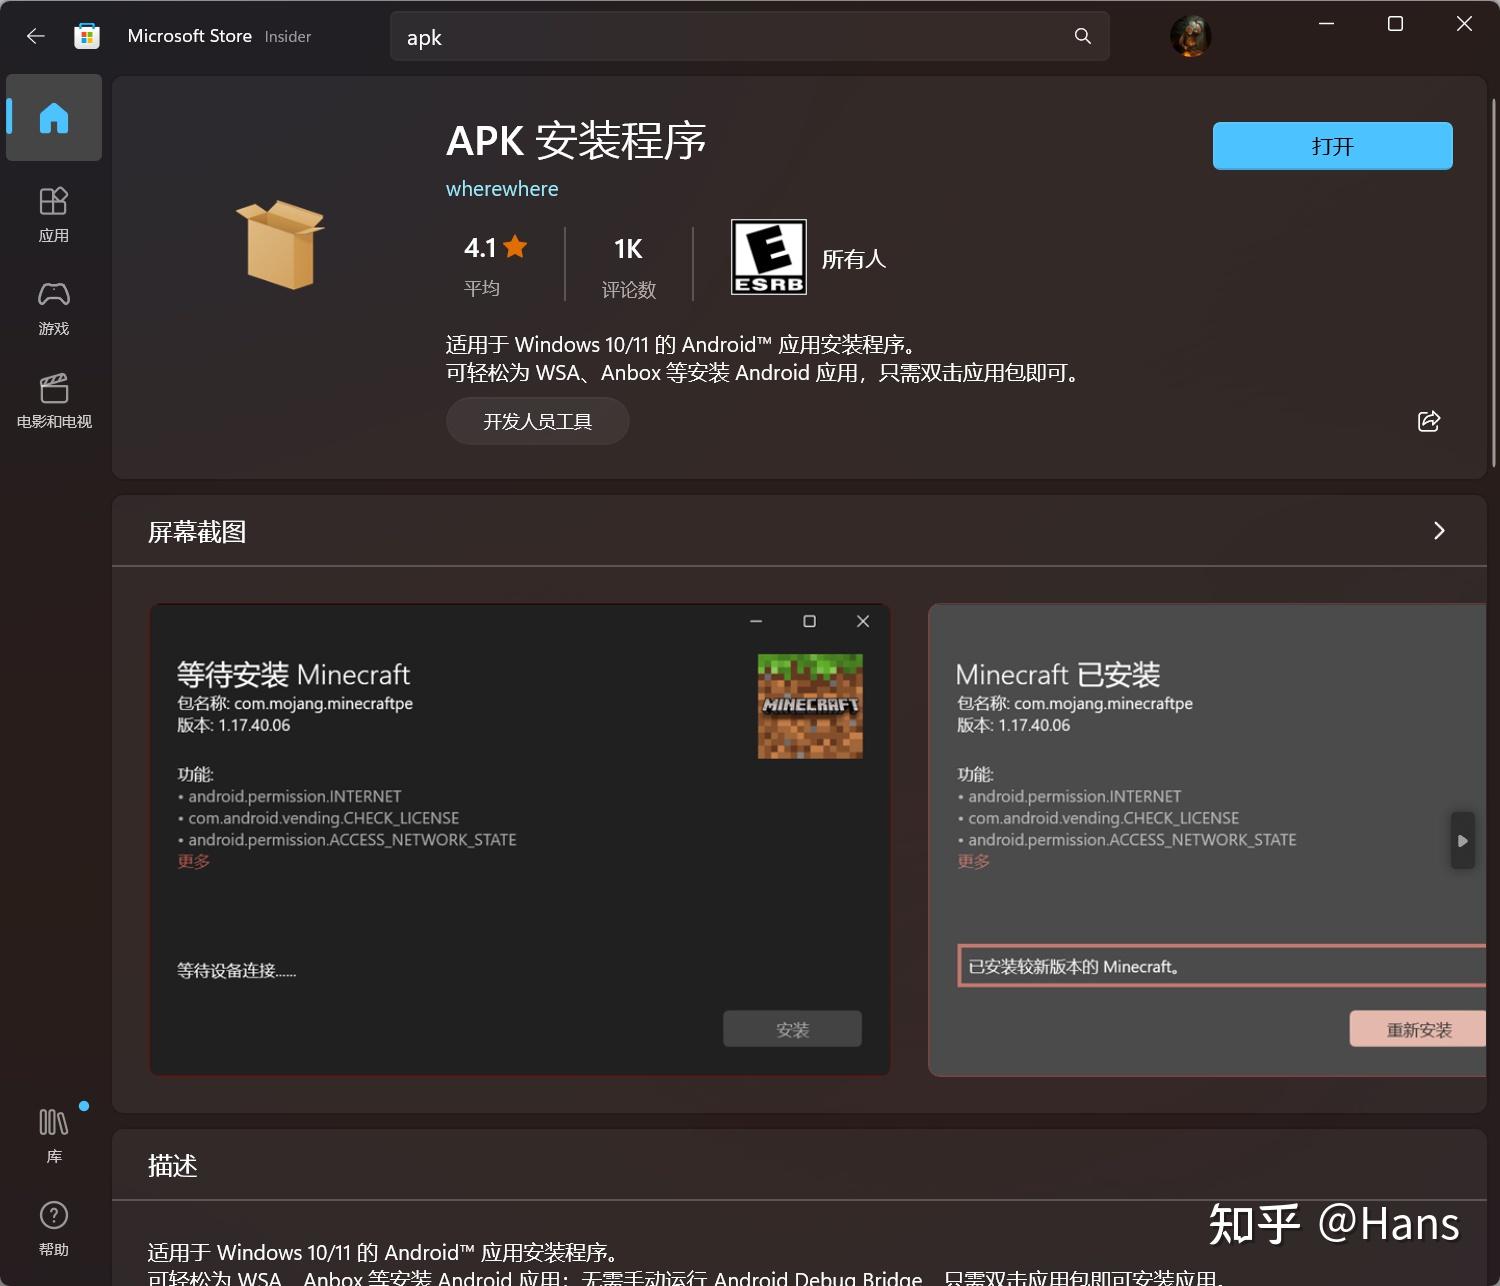Navigate back with the arrow
This screenshot has width=1500, height=1286.
[36, 36]
